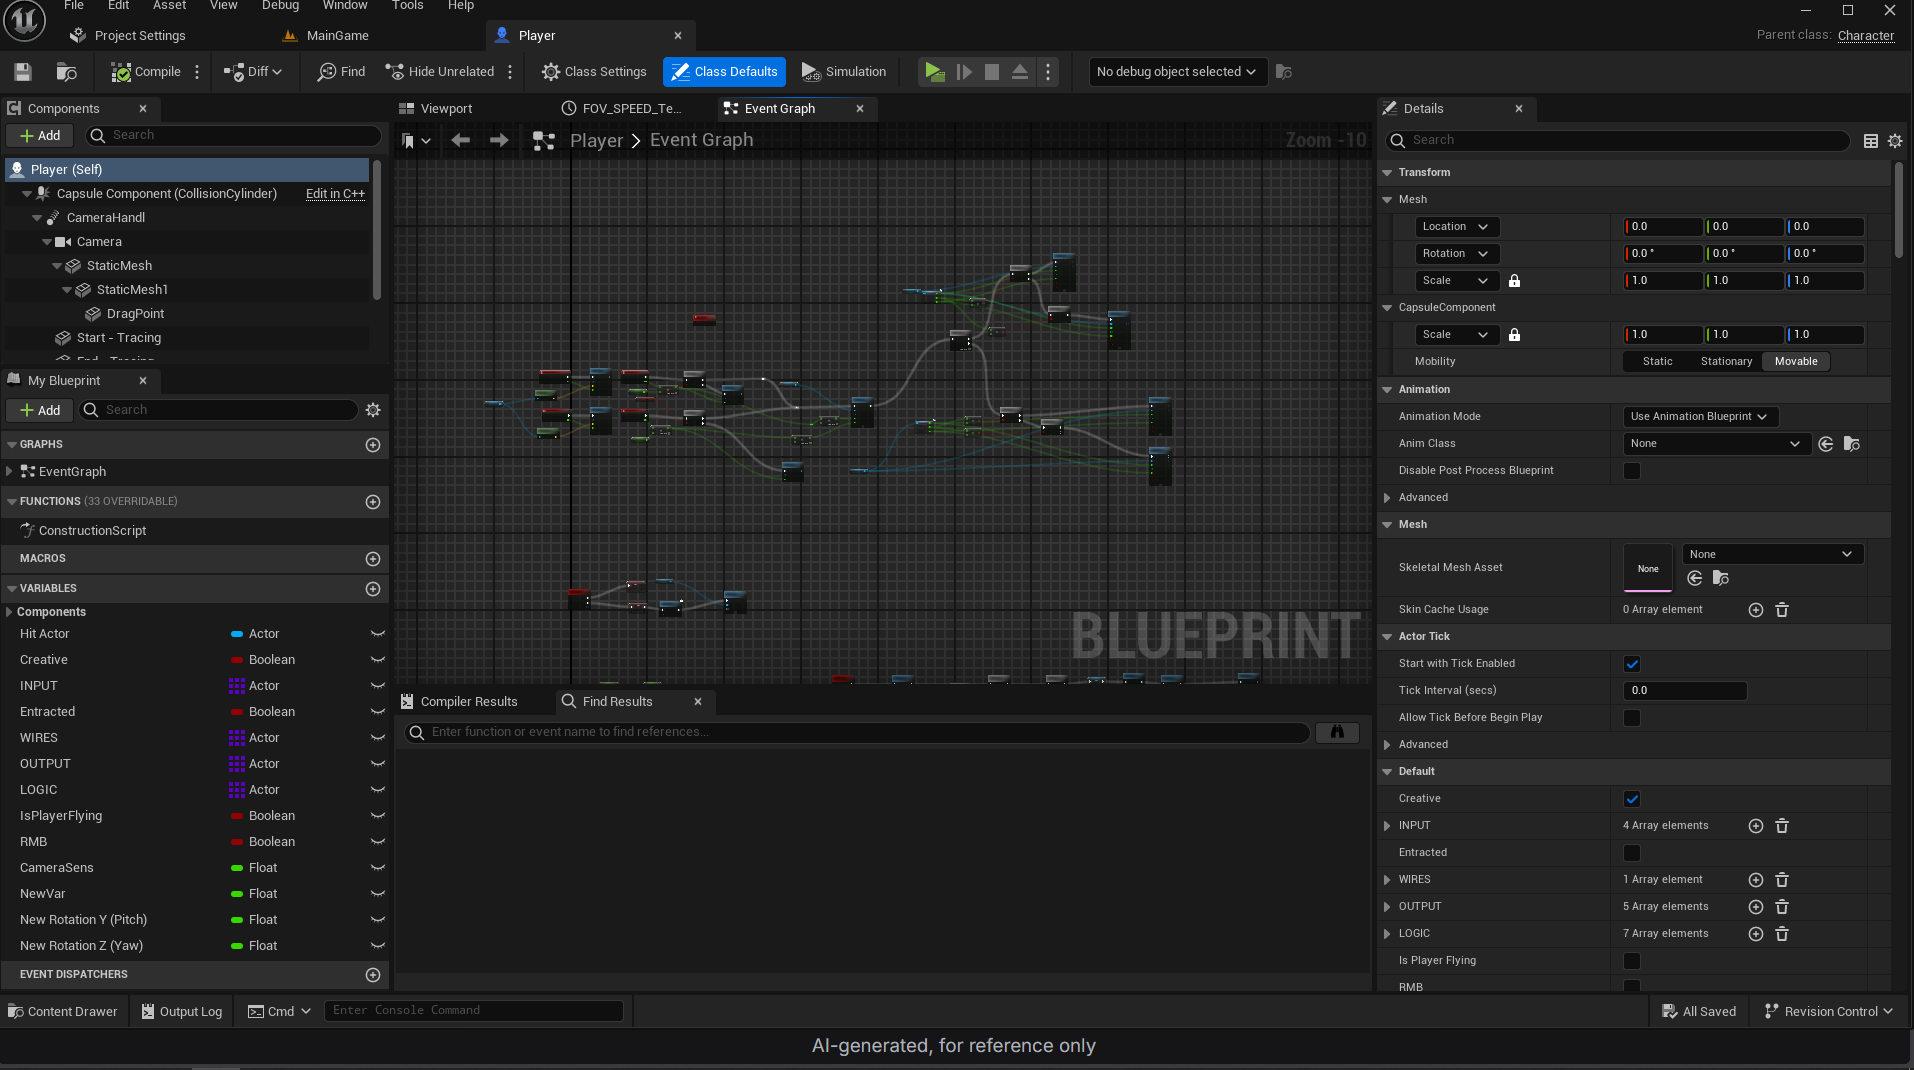The width and height of the screenshot is (1914, 1070).
Task: Enable Allow Tick Before Begin Play
Action: (1632, 718)
